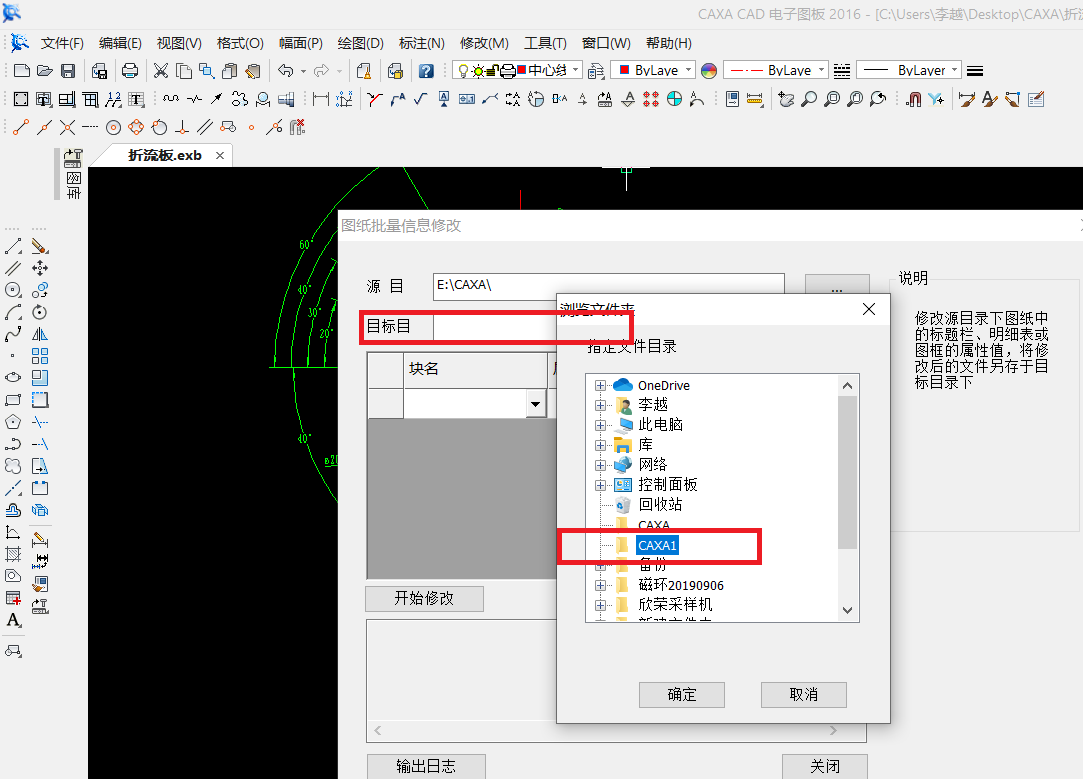Open an existing drawing file

(44, 71)
